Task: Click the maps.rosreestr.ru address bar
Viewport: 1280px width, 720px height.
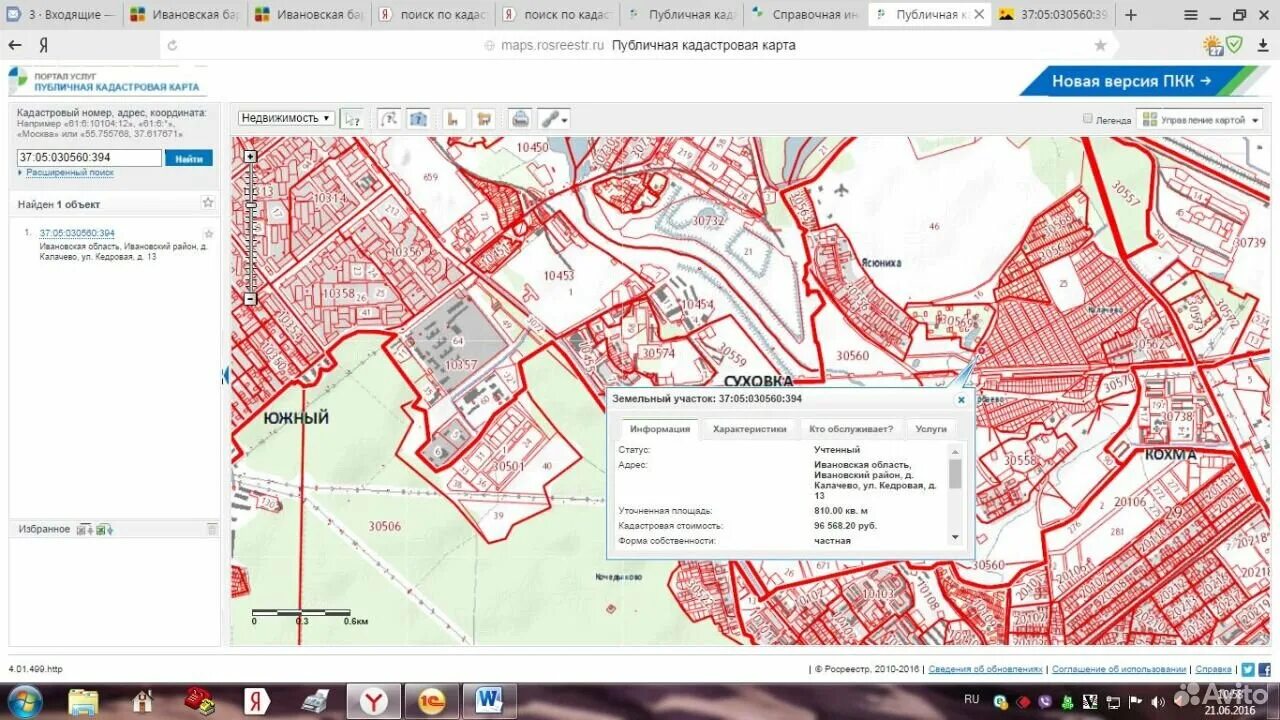Action: point(639,45)
